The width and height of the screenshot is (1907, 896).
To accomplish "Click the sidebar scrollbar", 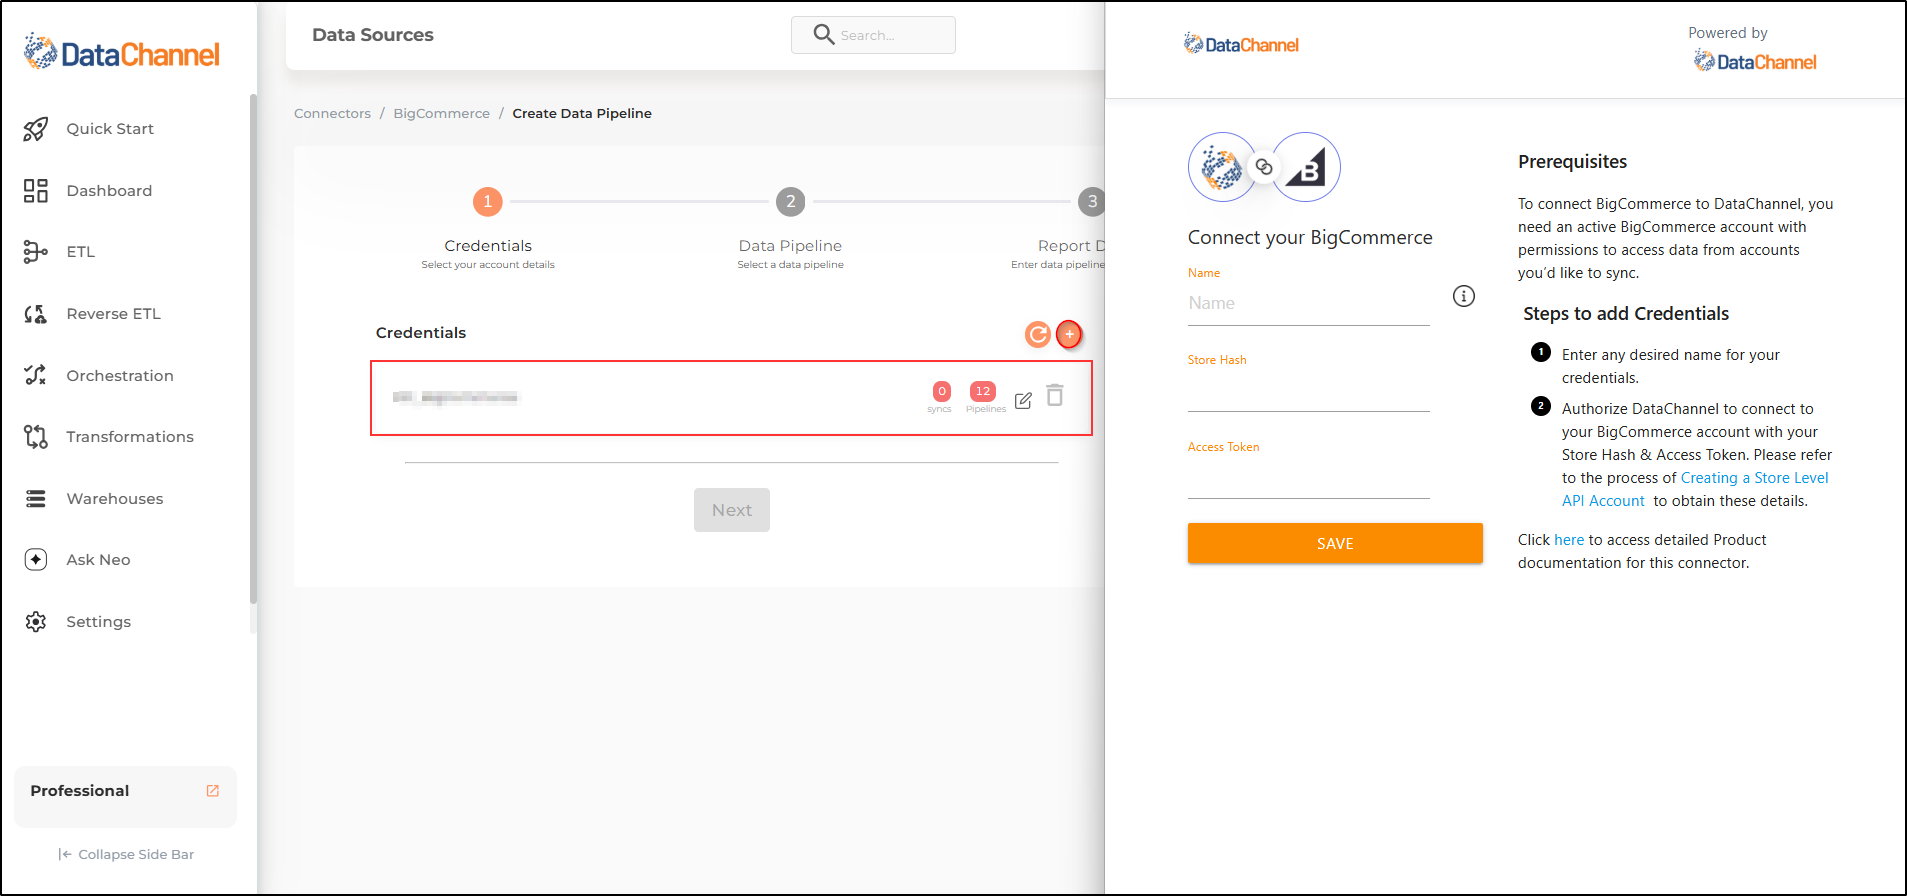I will tap(253, 348).
